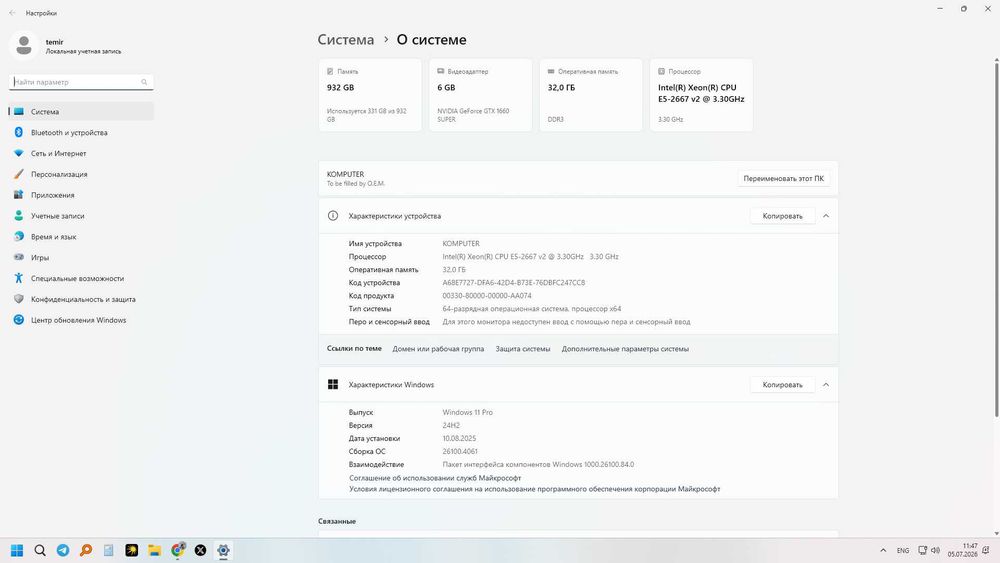
Task: Click Переименовать этот ПК button
Action: pyautogui.click(x=783, y=179)
